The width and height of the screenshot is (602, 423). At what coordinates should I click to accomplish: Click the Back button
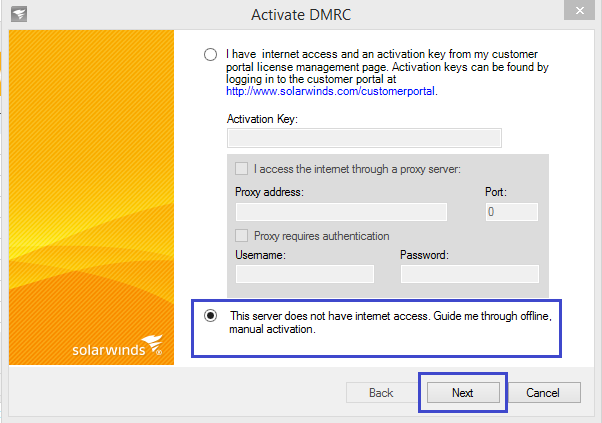point(381,393)
